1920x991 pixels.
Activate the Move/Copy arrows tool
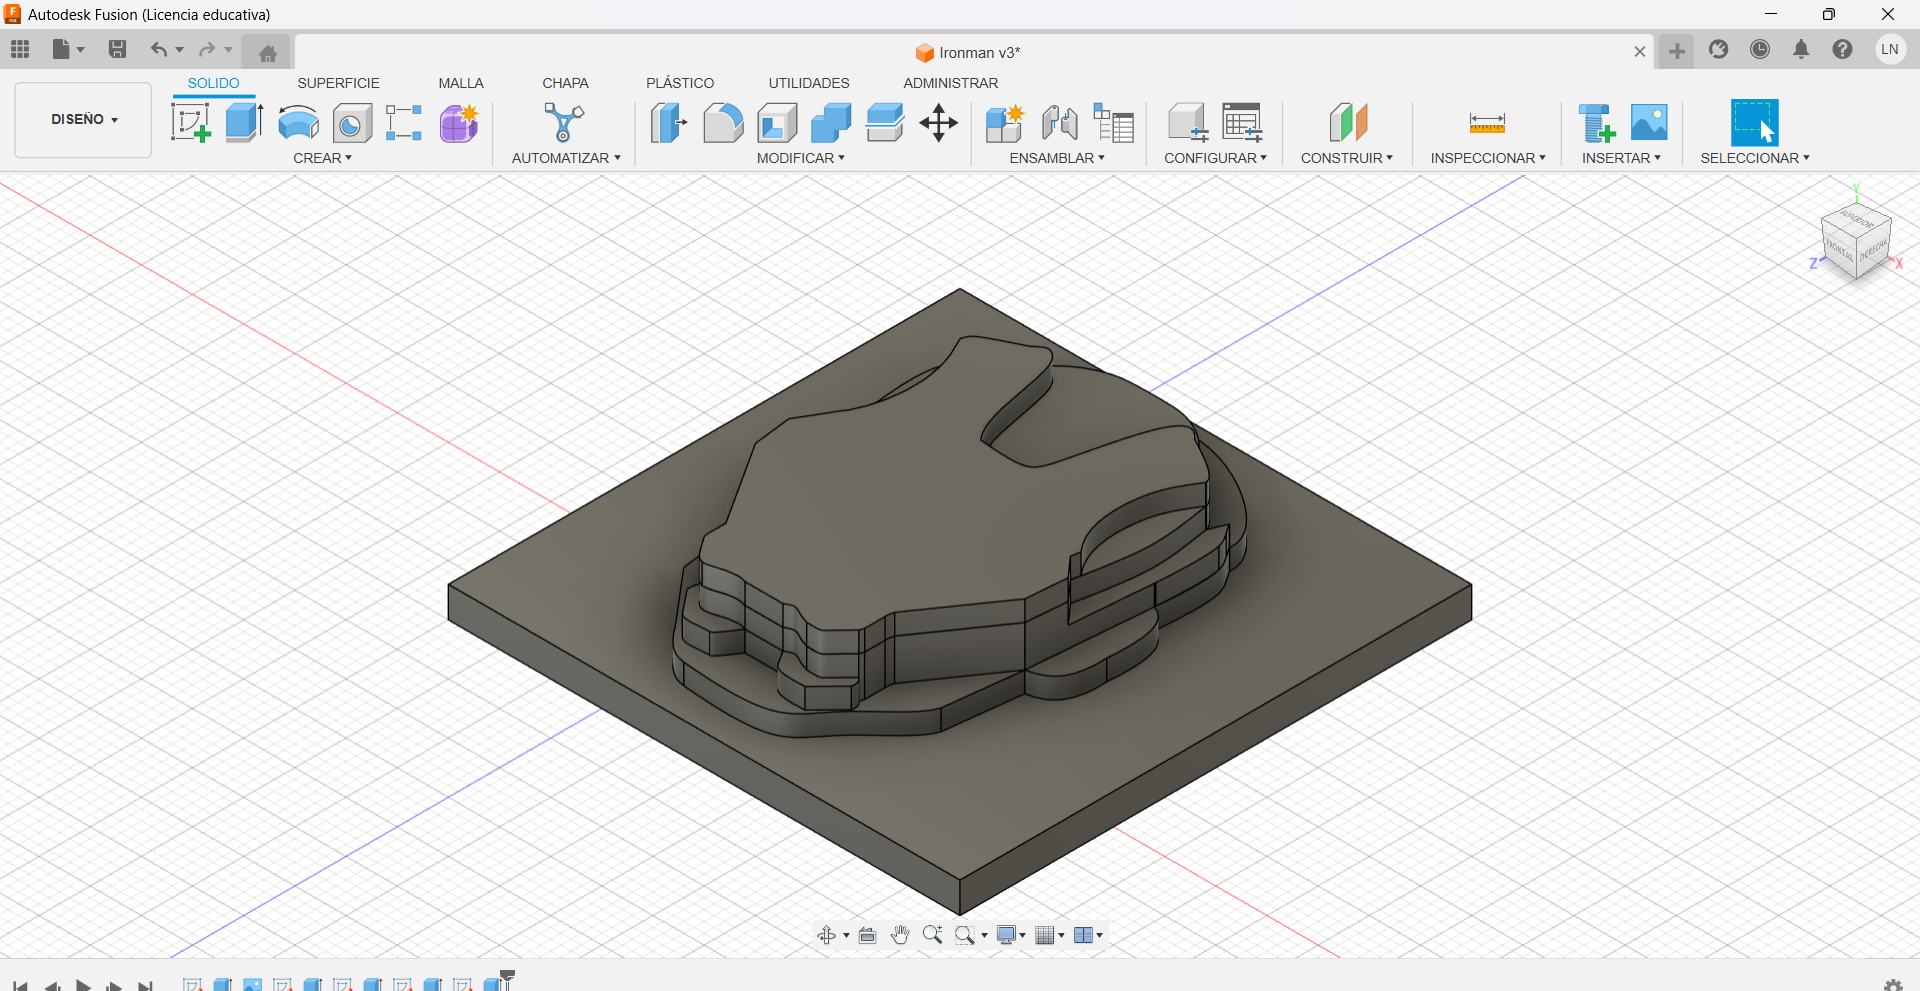[x=938, y=123]
